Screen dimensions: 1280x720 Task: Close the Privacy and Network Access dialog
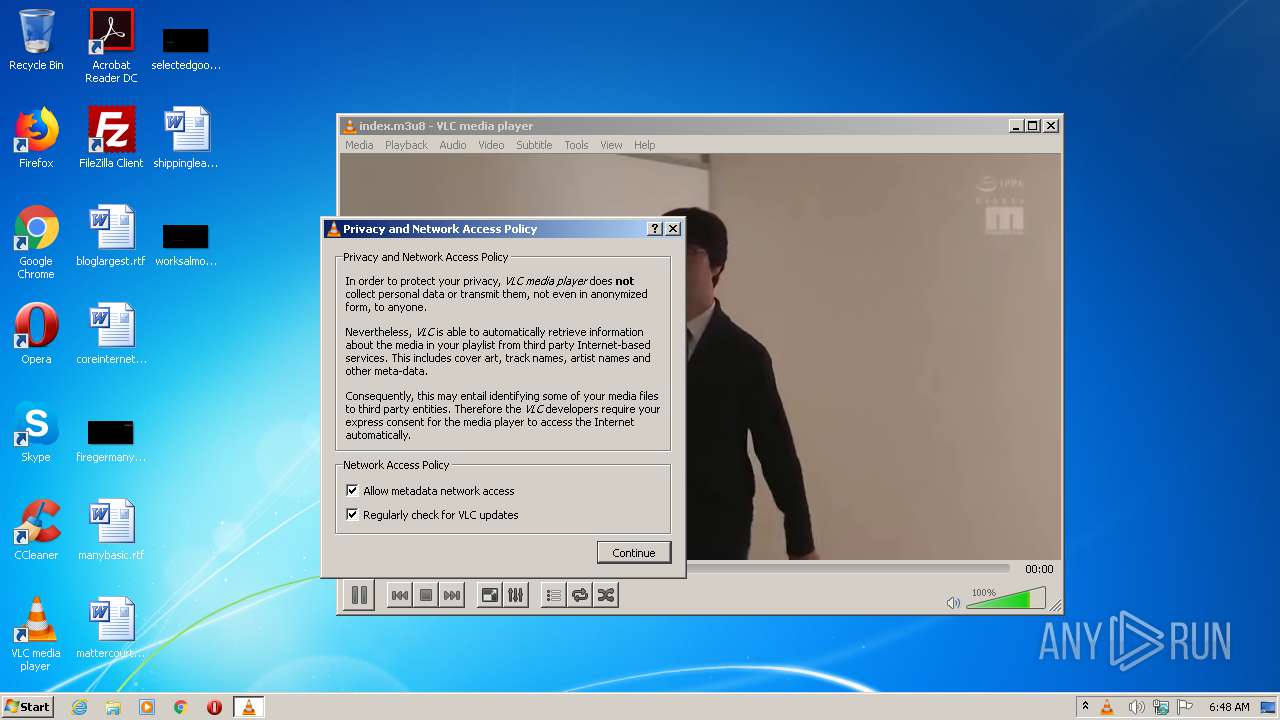[x=673, y=229]
